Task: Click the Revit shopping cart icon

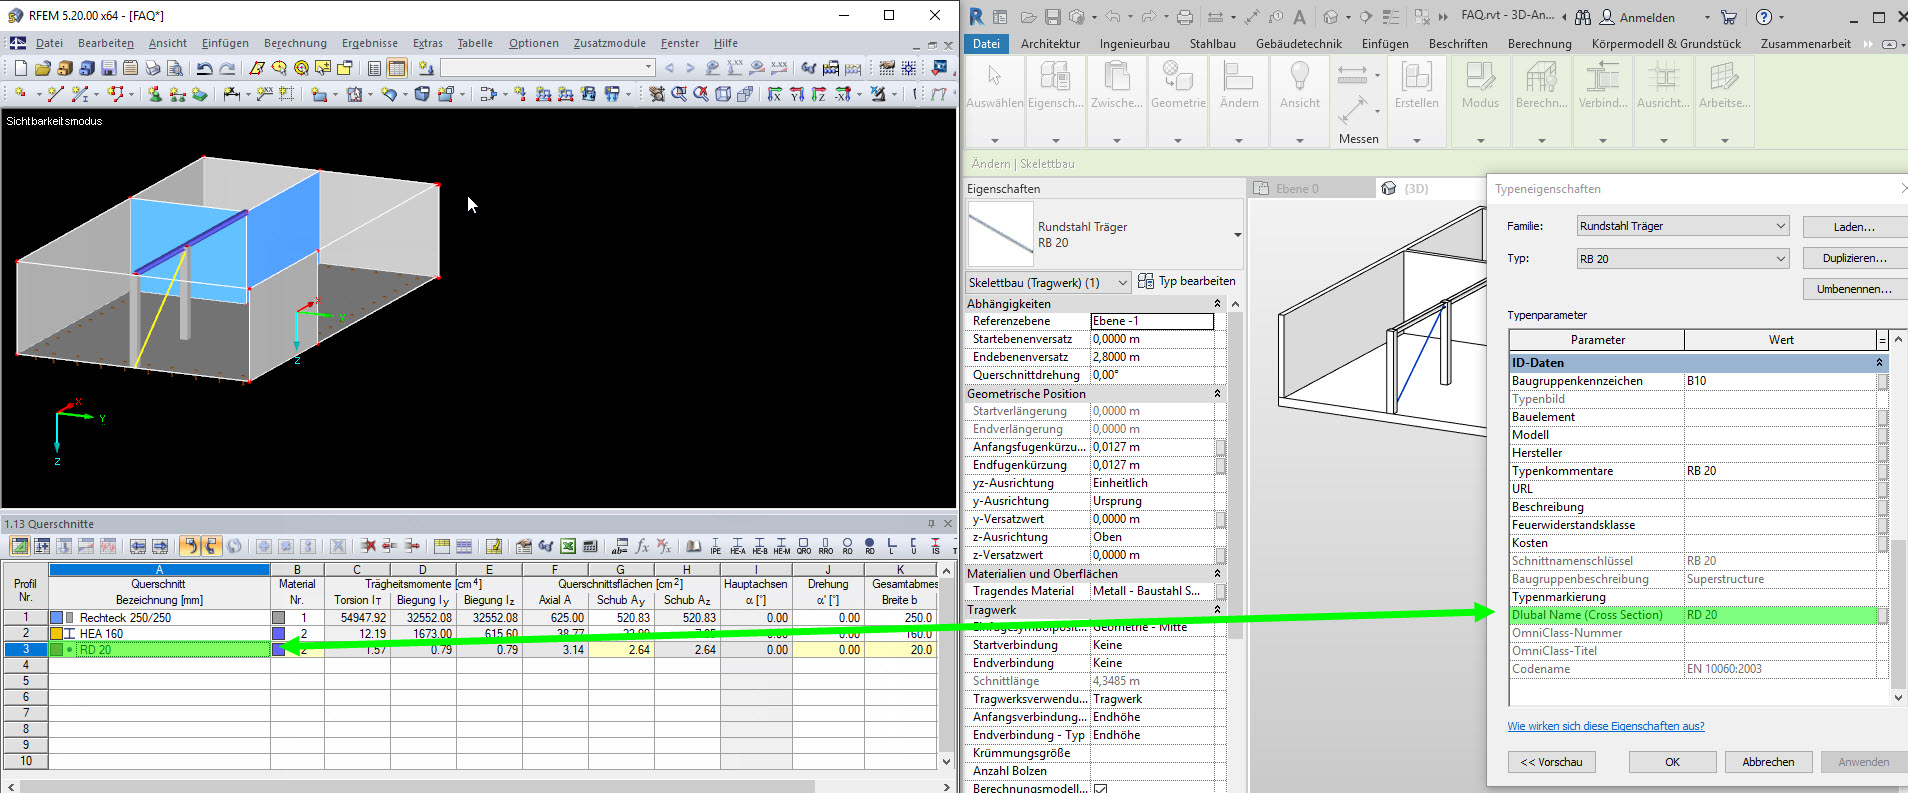Action: (1728, 17)
